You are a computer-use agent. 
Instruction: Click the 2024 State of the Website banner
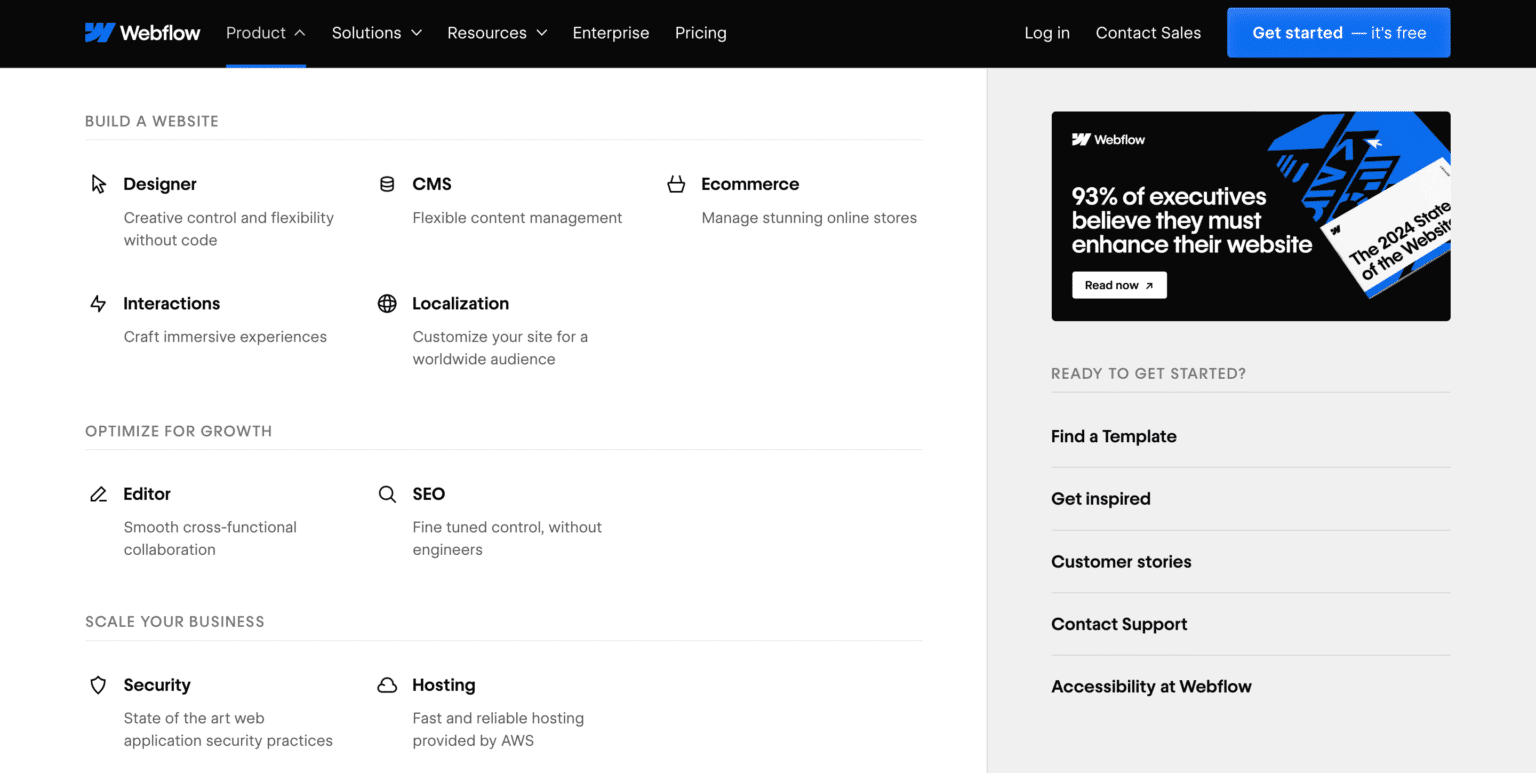point(1250,216)
